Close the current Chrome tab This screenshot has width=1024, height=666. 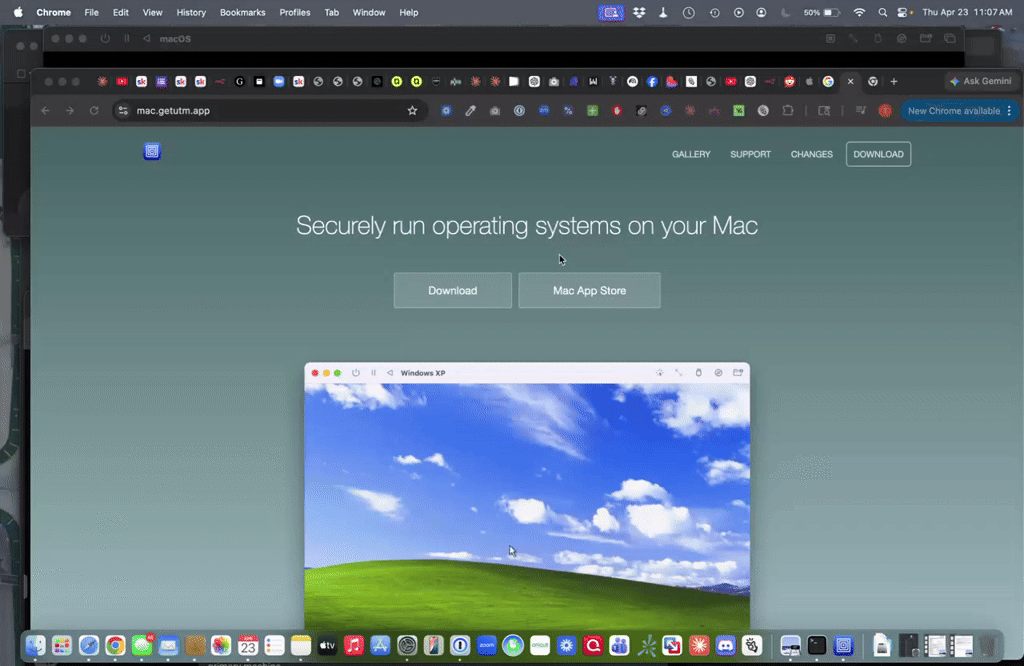[850, 82]
